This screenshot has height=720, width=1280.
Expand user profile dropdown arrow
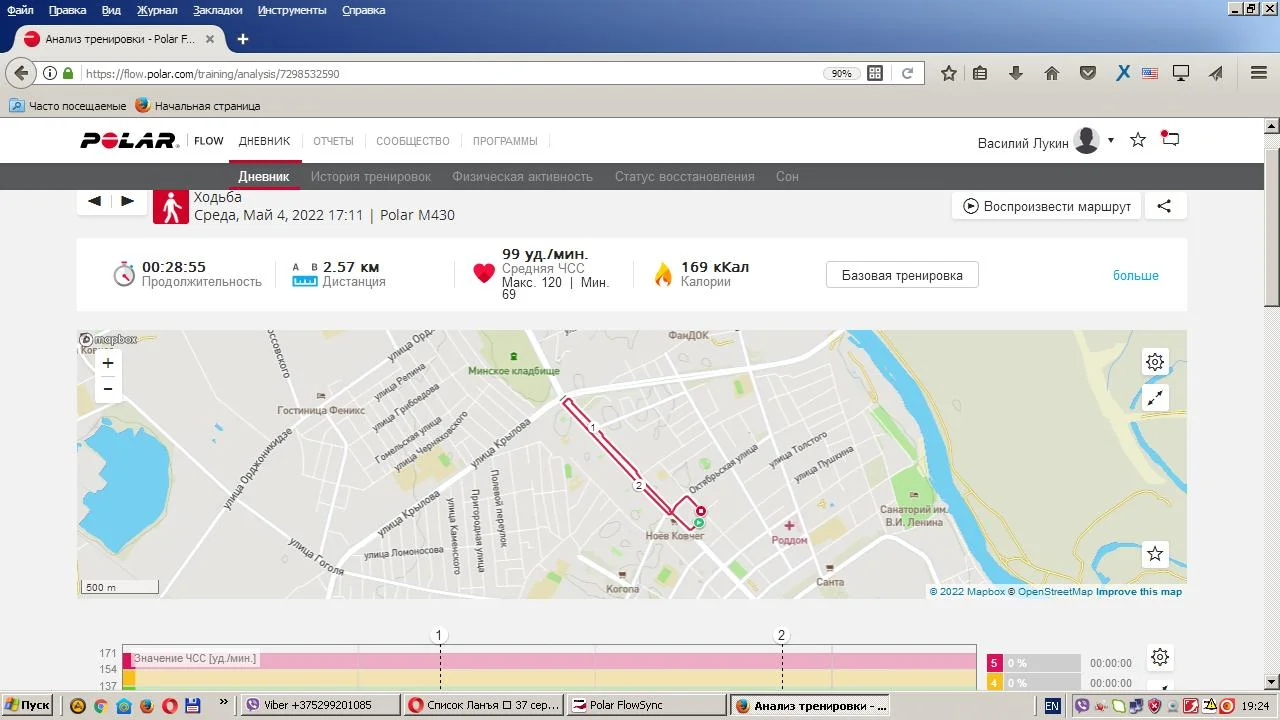pyautogui.click(x=1111, y=141)
